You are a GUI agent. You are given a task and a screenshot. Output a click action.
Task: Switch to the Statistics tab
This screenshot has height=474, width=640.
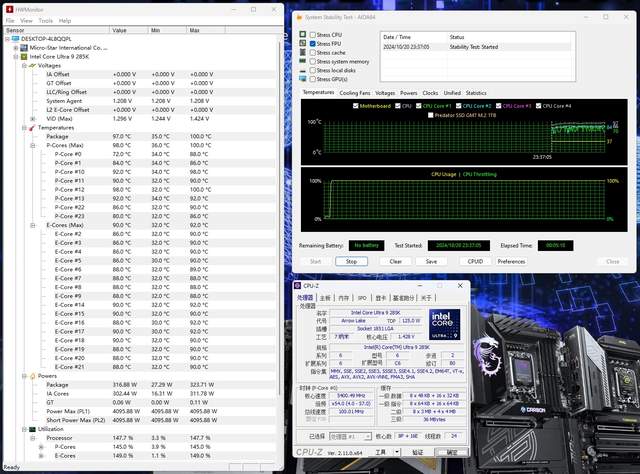pos(476,93)
